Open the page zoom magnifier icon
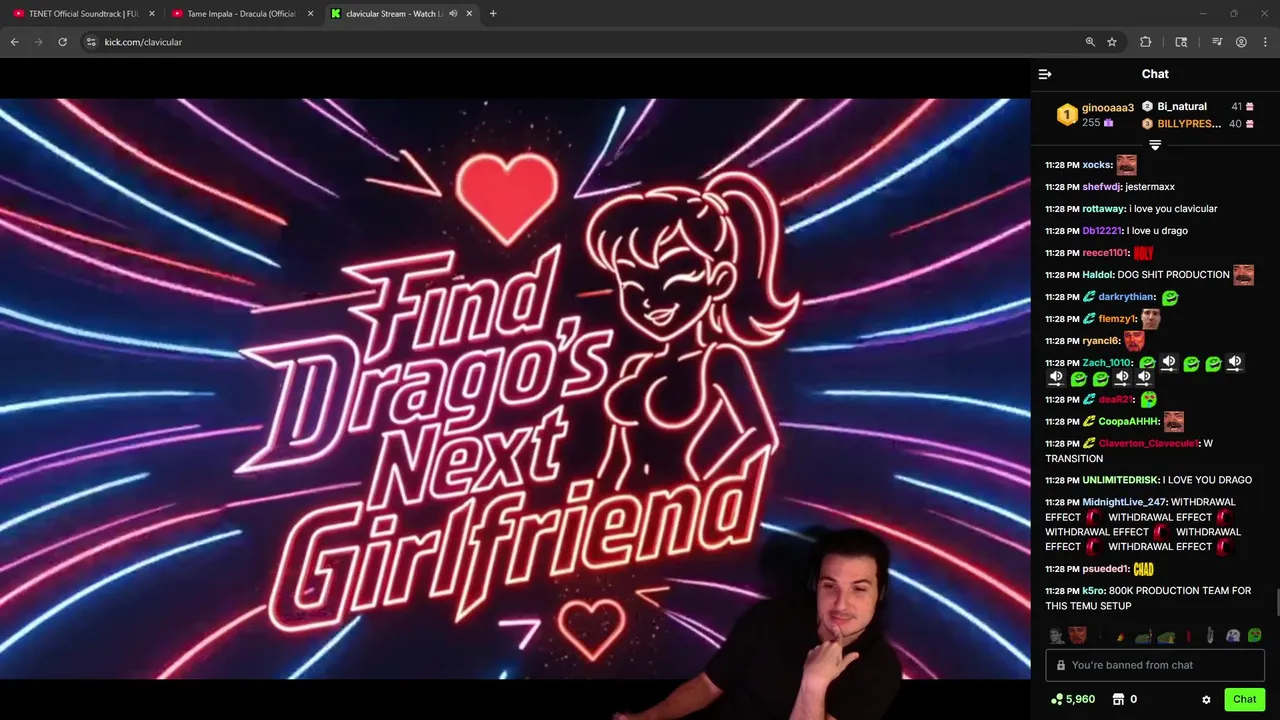 1090,42
